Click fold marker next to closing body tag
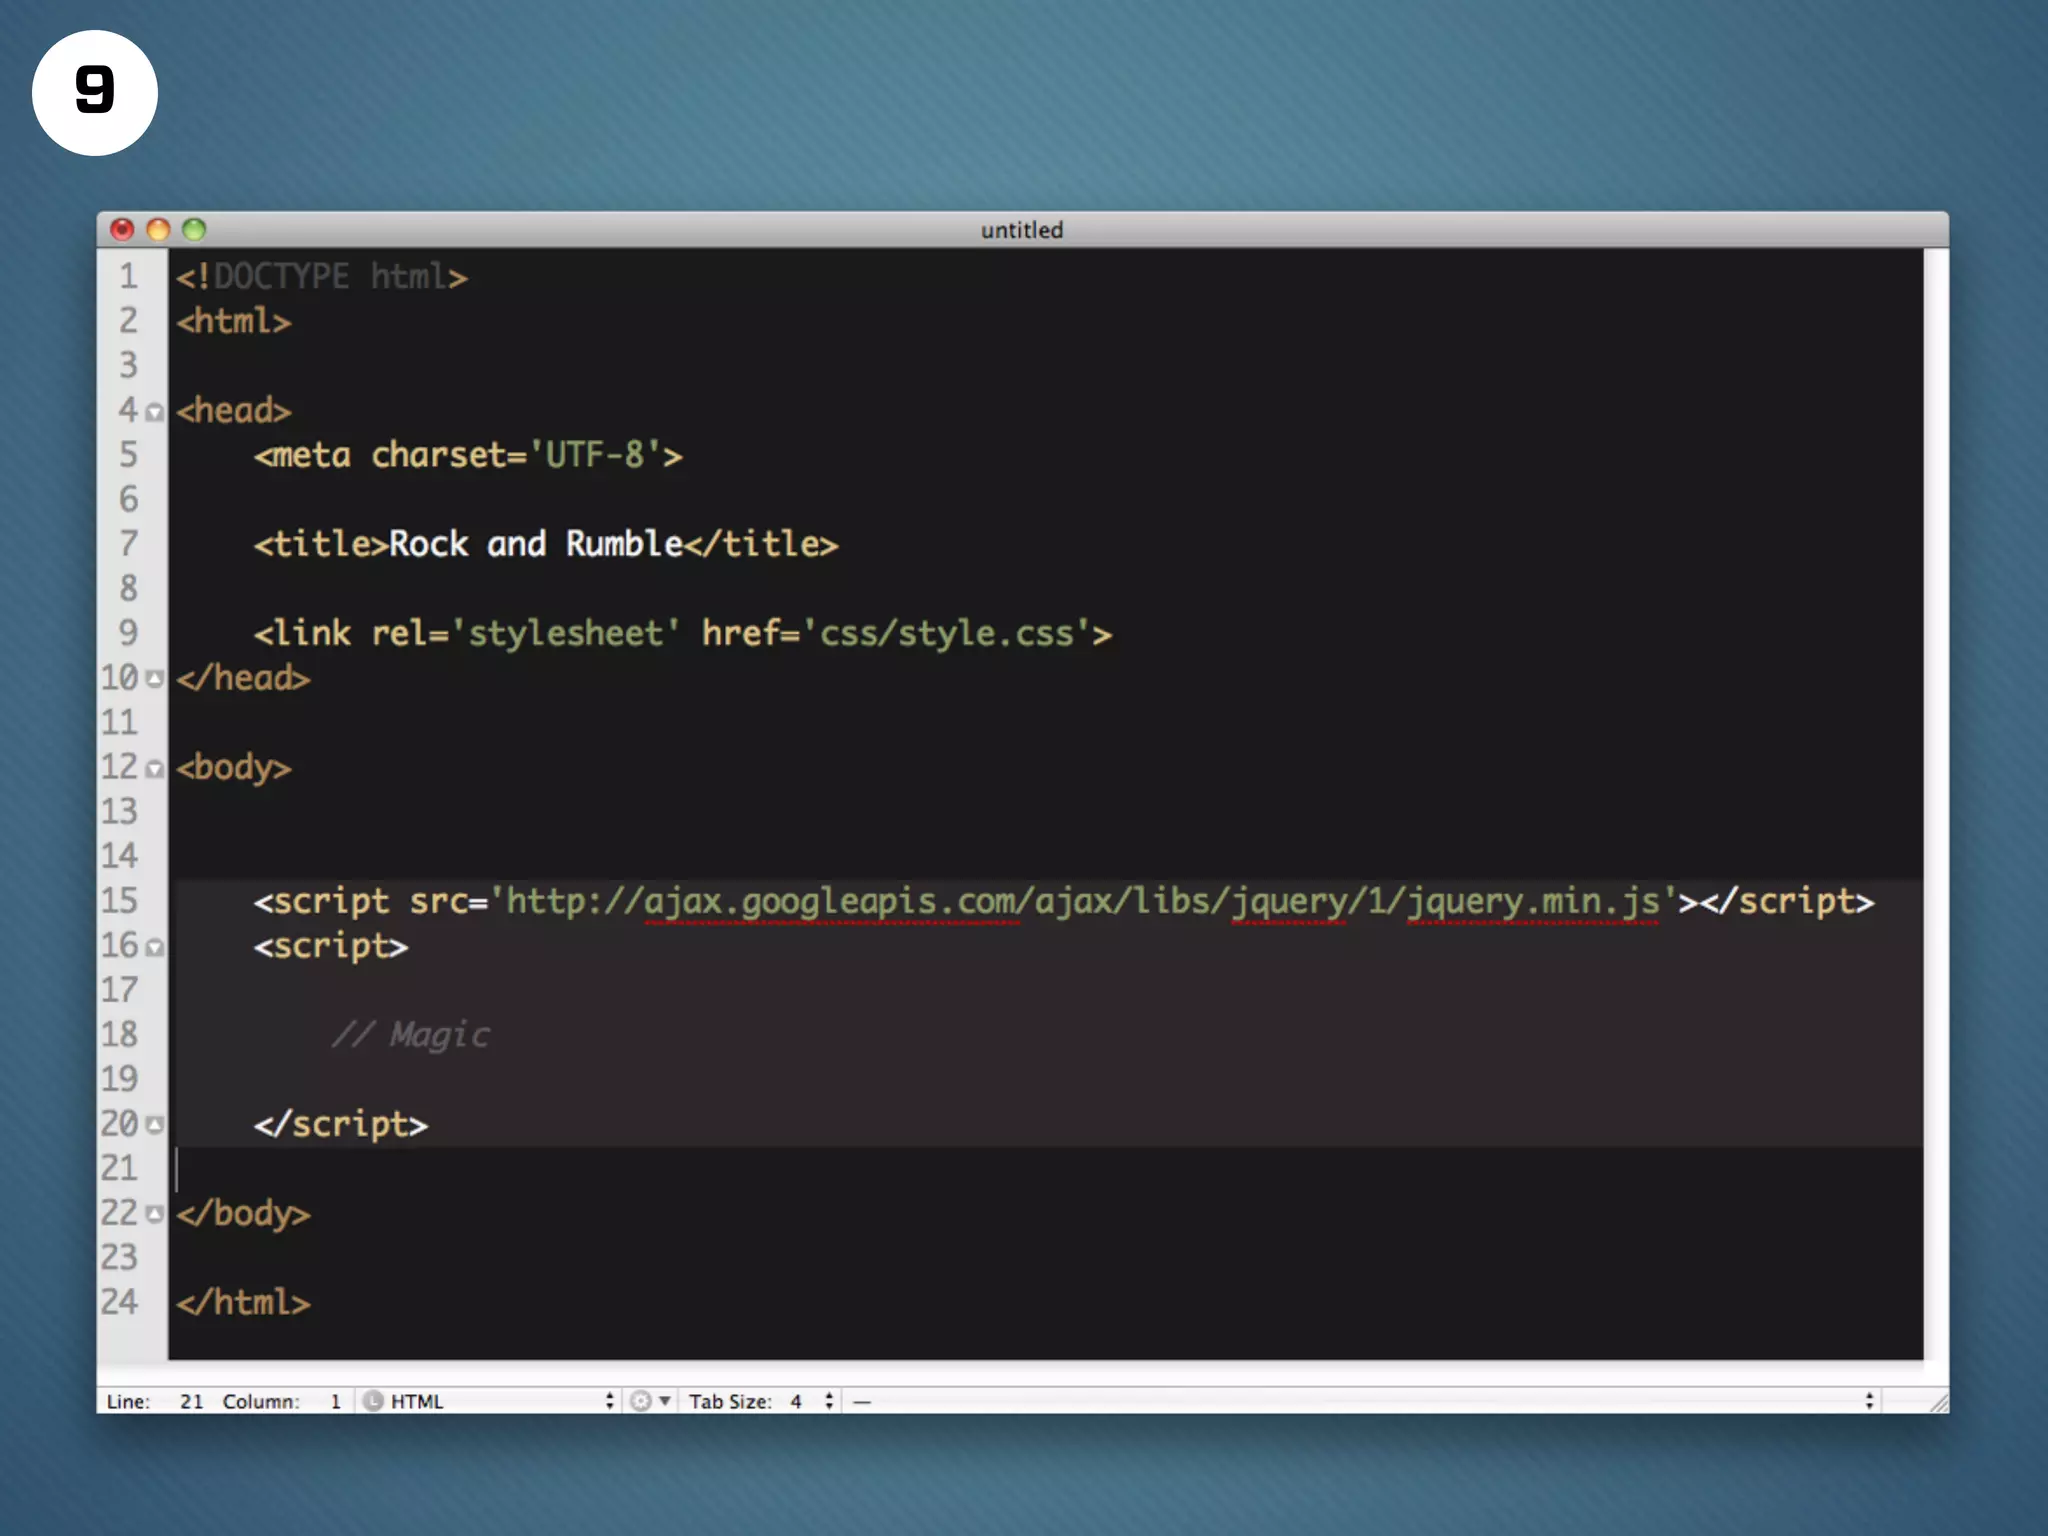This screenshot has height=1536, width=2048. [154, 1214]
